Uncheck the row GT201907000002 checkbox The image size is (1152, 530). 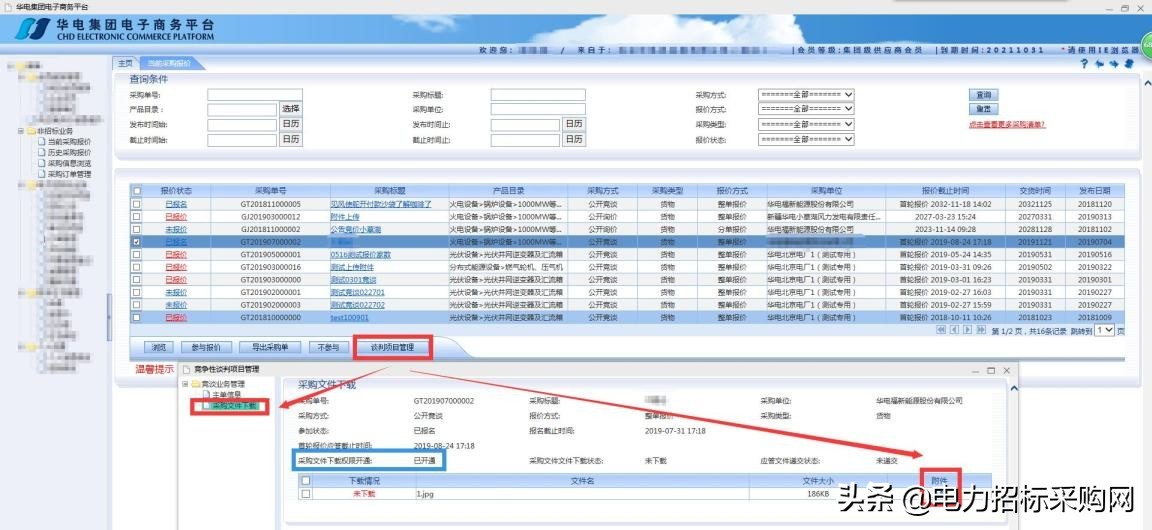point(136,241)
